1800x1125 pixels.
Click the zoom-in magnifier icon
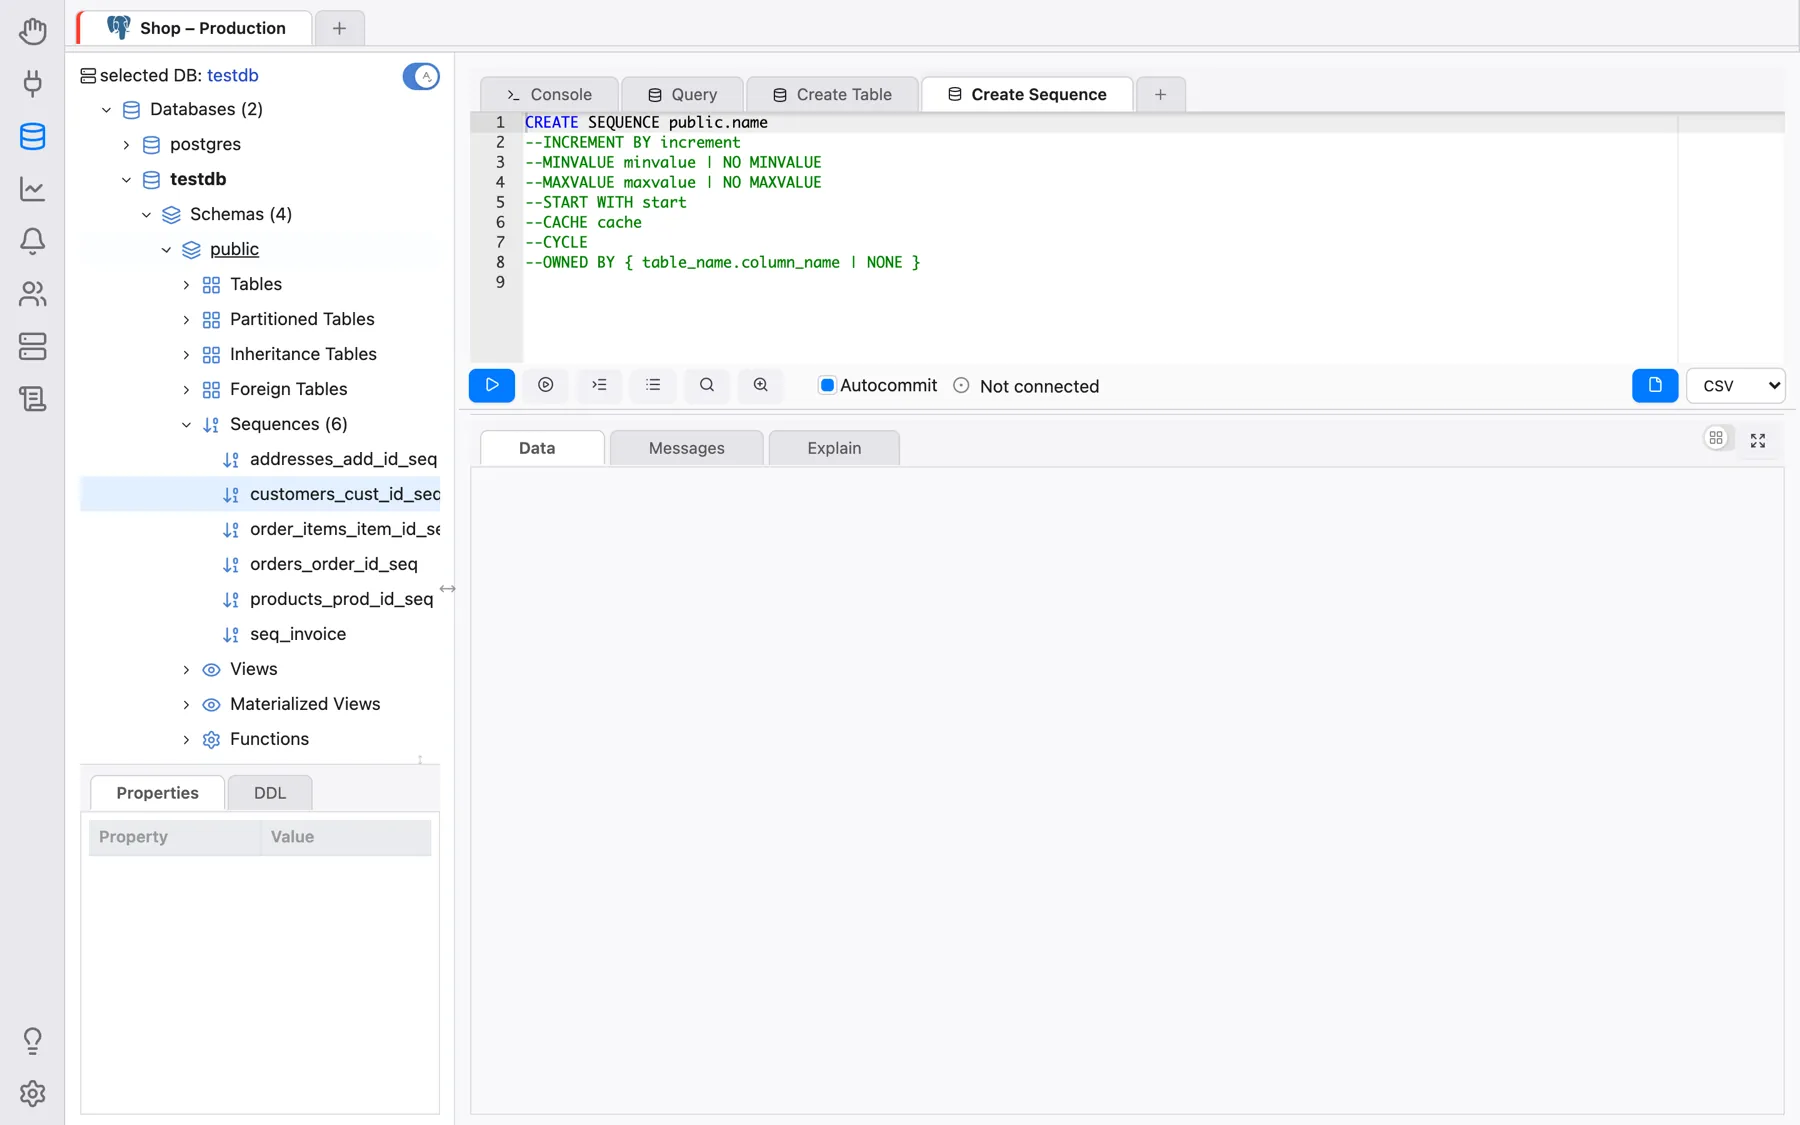click(x=761, y=385)
